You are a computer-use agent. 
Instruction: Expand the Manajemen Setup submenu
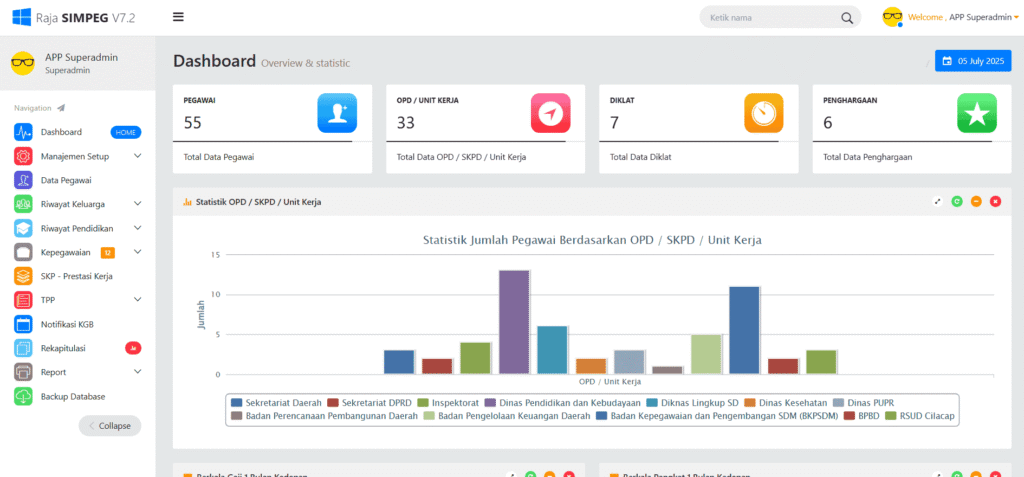click(x=137, y=156)
